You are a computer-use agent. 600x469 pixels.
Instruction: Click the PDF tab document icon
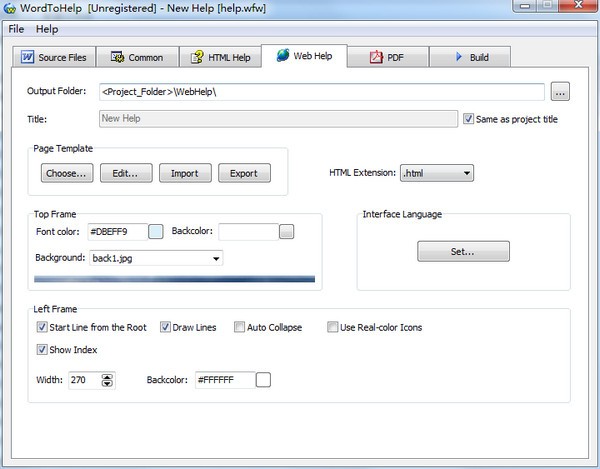377,57
